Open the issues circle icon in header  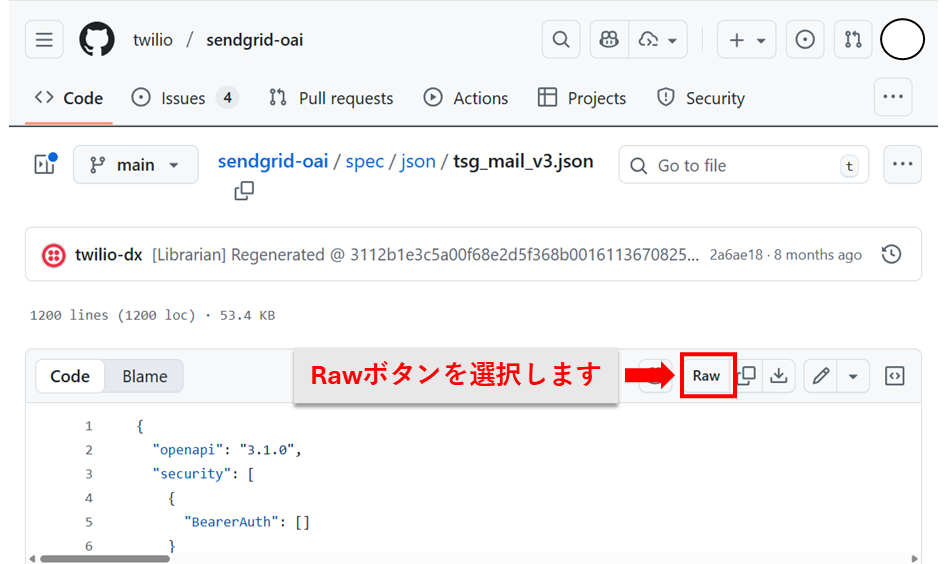coord(804,40)
